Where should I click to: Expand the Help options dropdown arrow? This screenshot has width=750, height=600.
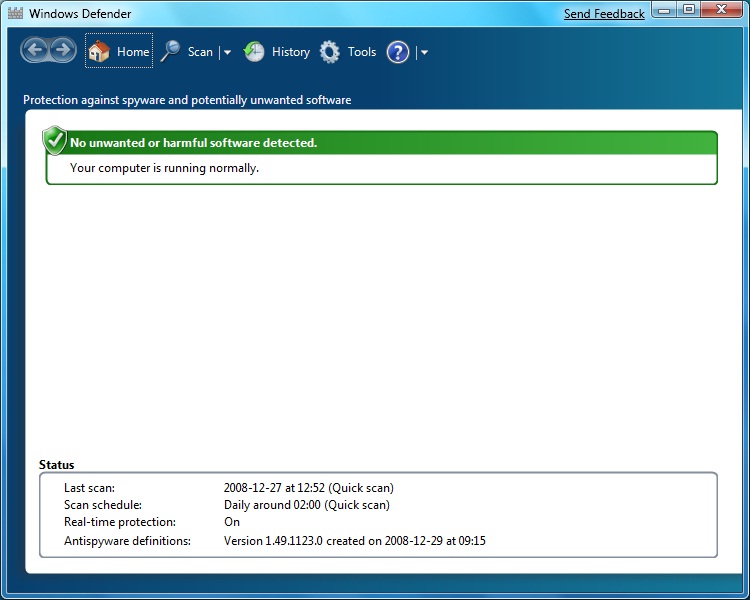[x=424, y=52]
